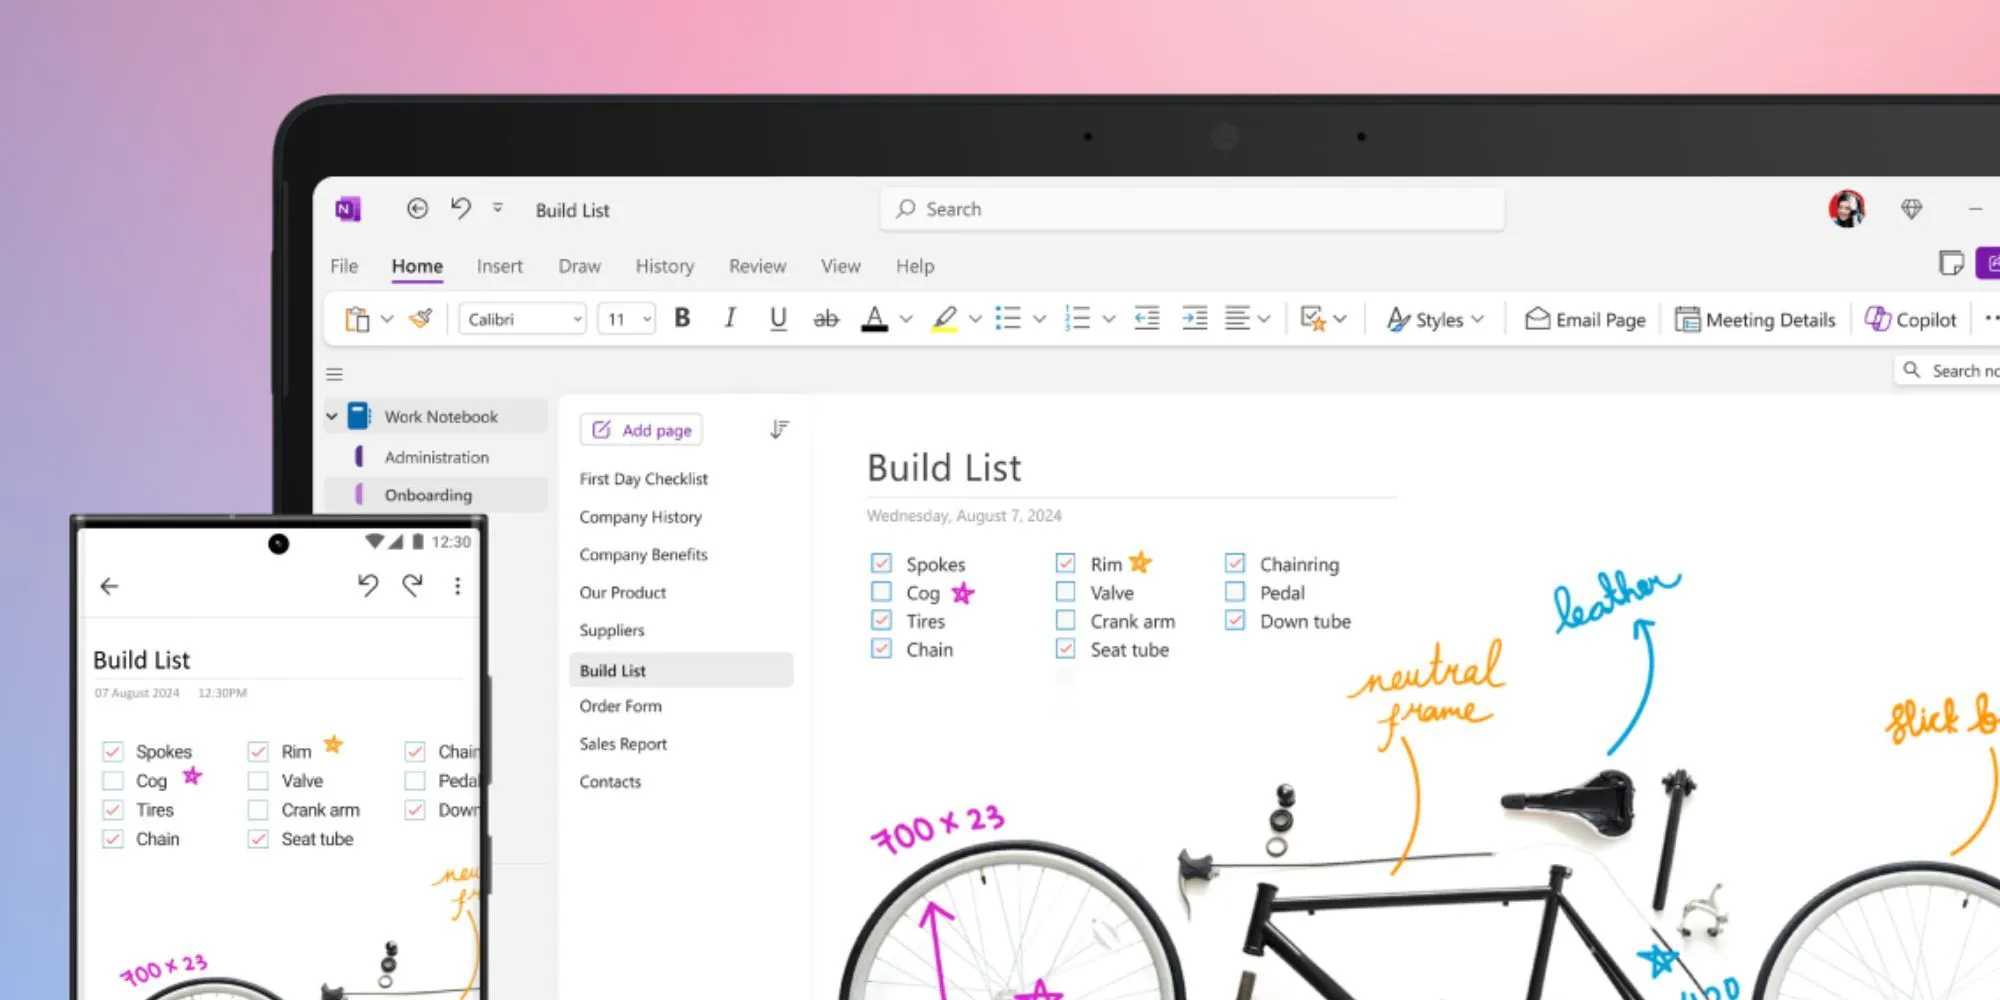Uncheck the Rim checkbox on laptop
Screen dimensions: 2000x1000
[1065, 563]
